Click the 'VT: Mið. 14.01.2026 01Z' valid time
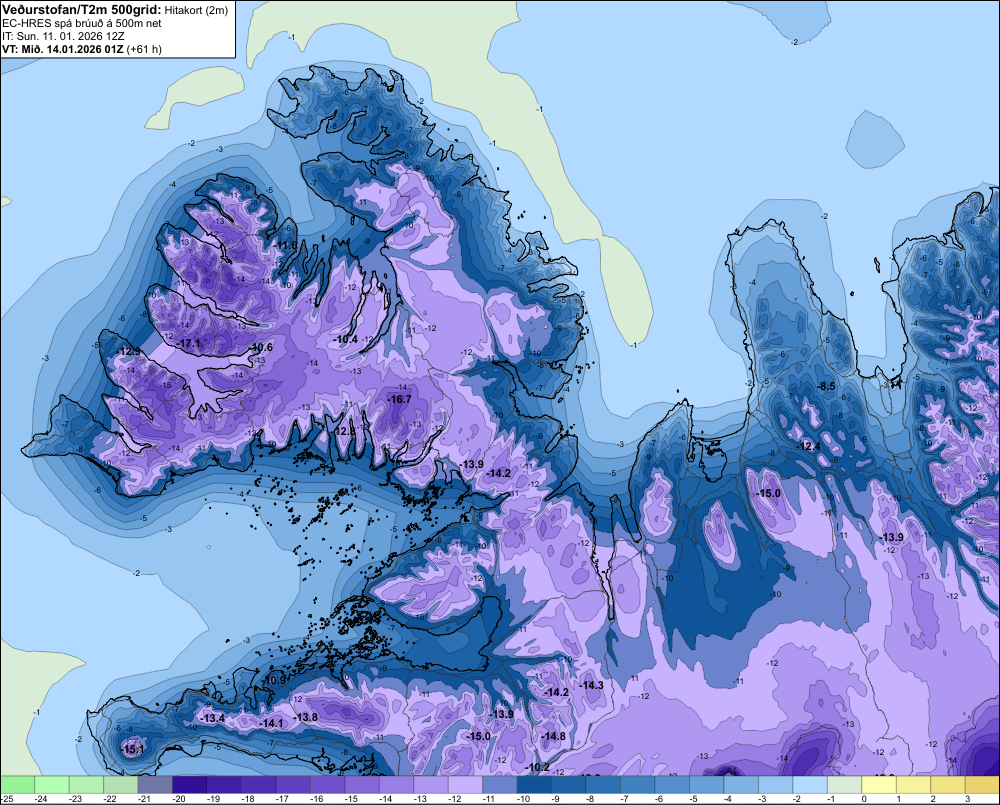Screen dimensions: 1000x805 62,49
